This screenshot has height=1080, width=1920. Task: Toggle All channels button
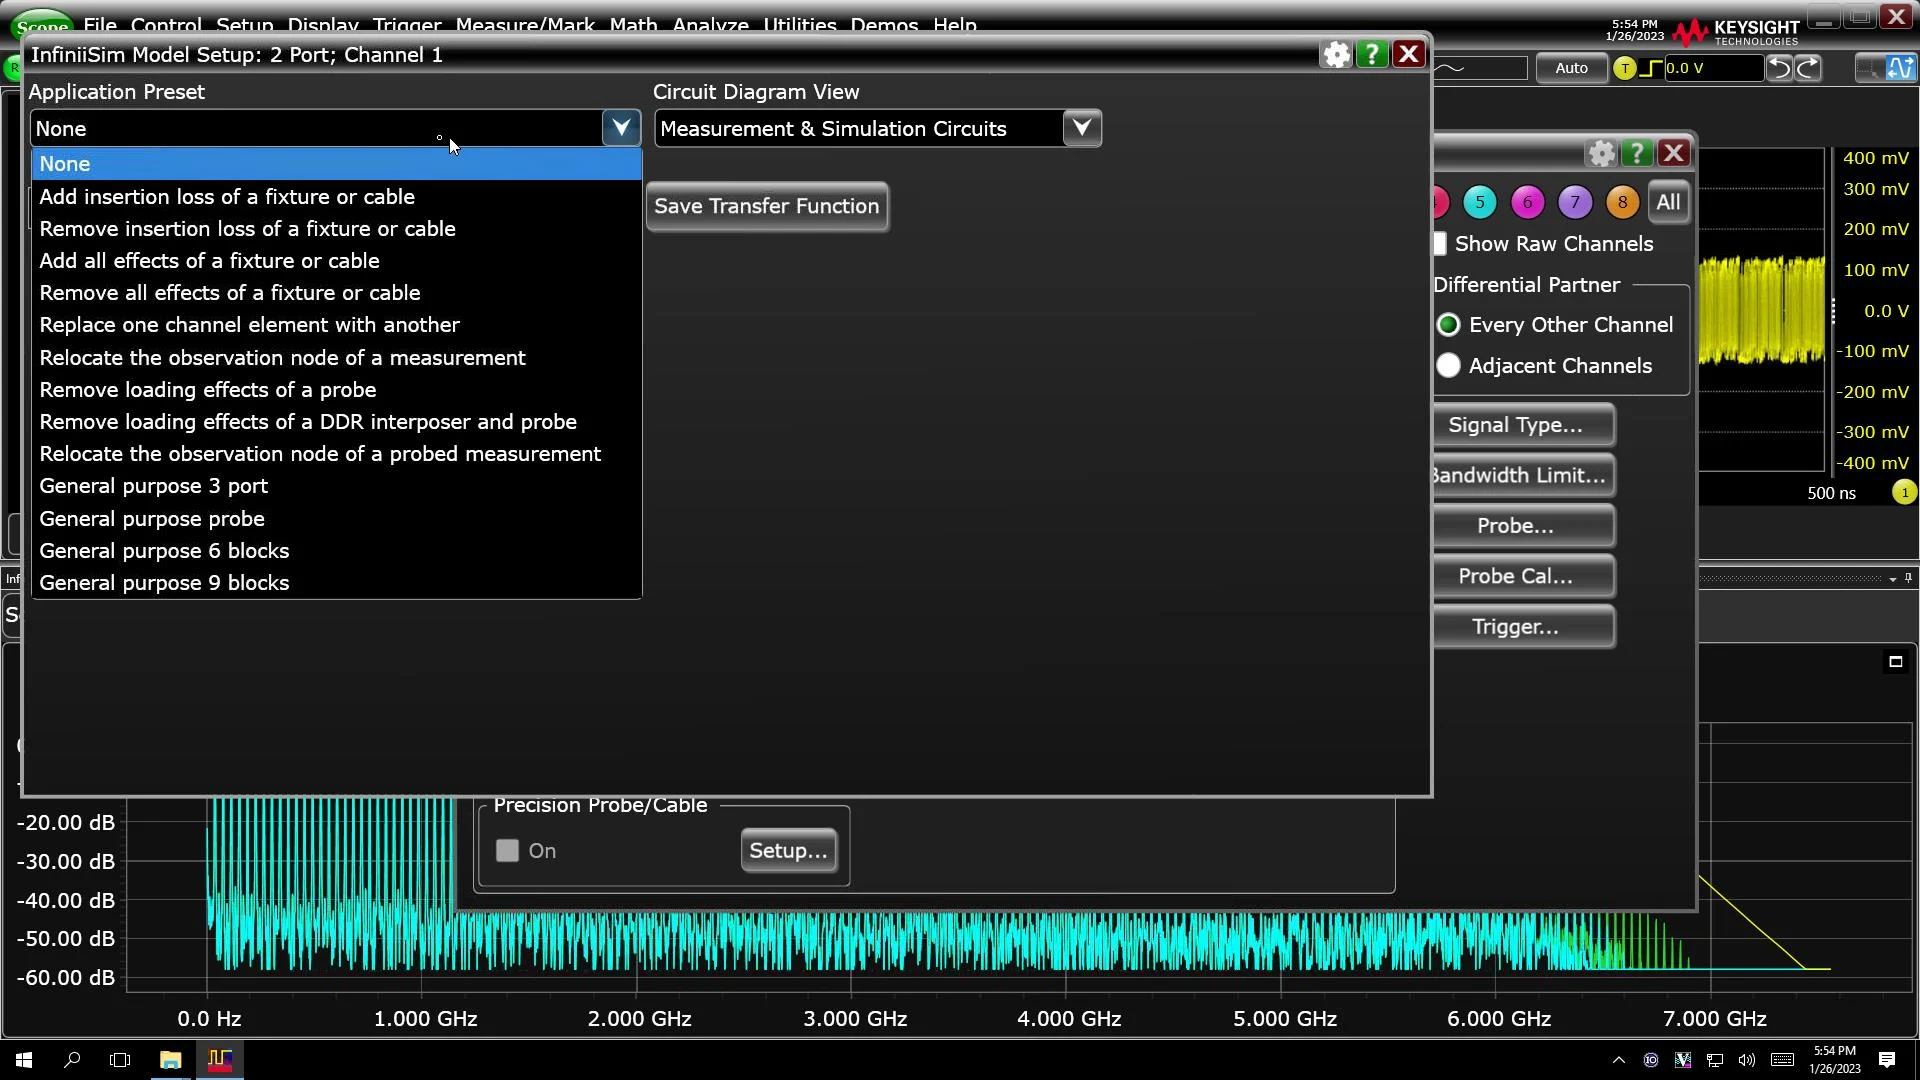click(x=1668, y=202)
